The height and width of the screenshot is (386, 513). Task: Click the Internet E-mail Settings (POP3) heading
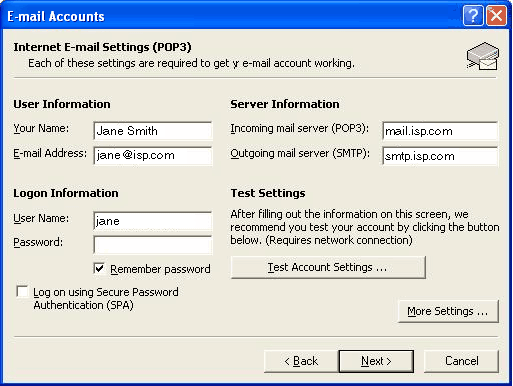pos(102,47)
